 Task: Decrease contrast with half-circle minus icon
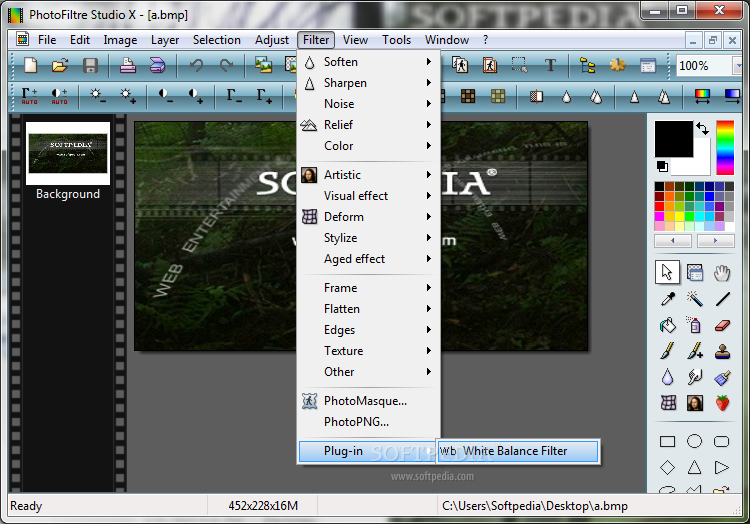click(x=165, y=96)
